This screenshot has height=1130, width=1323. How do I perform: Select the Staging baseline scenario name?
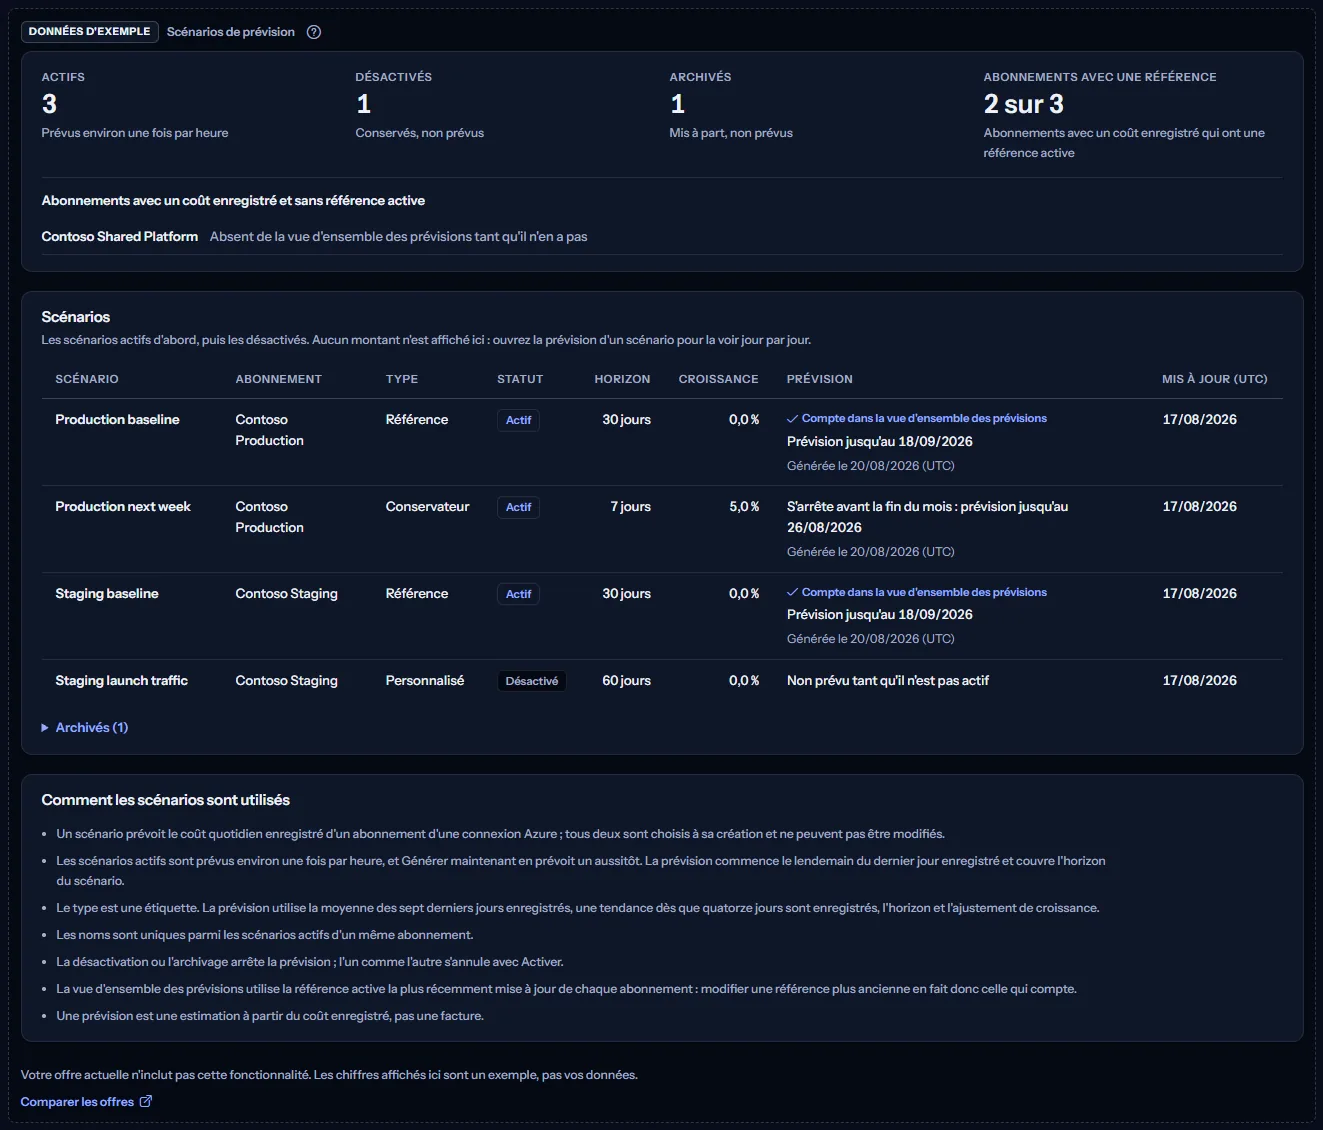point(107,594)
